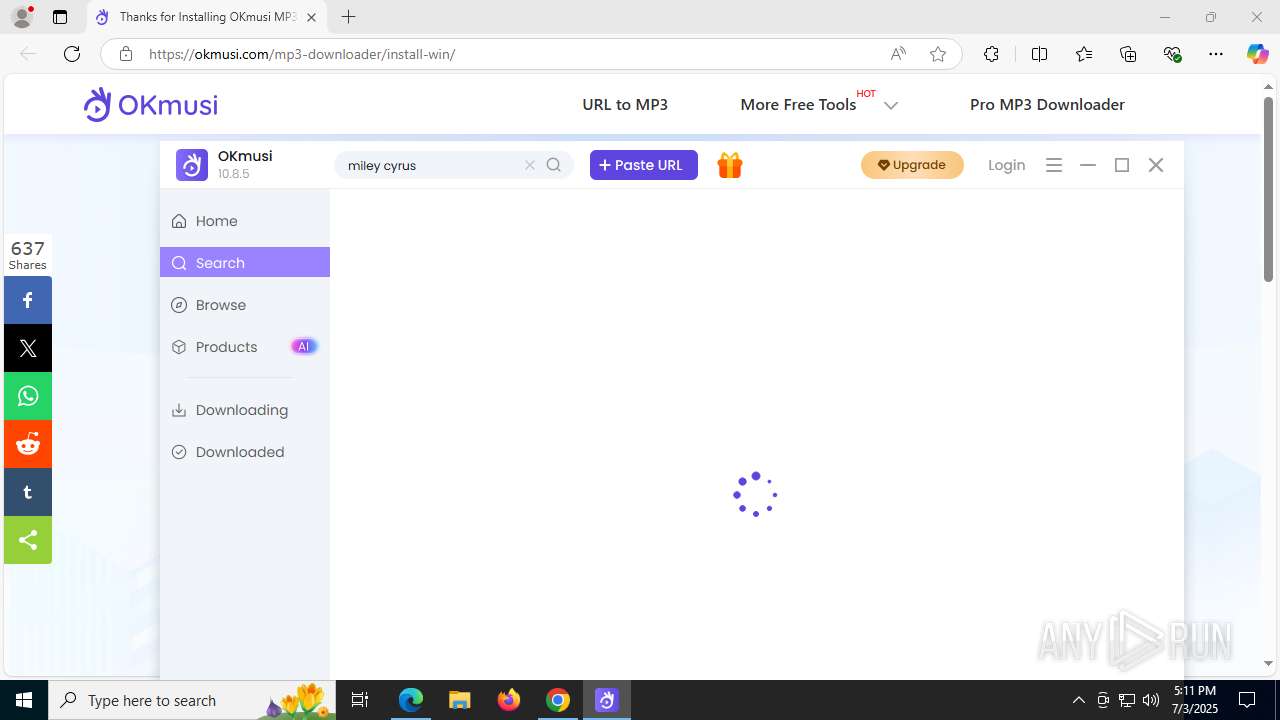Share via WhatsApp
The image size is (1280, 720).
(x=28, y=396)
